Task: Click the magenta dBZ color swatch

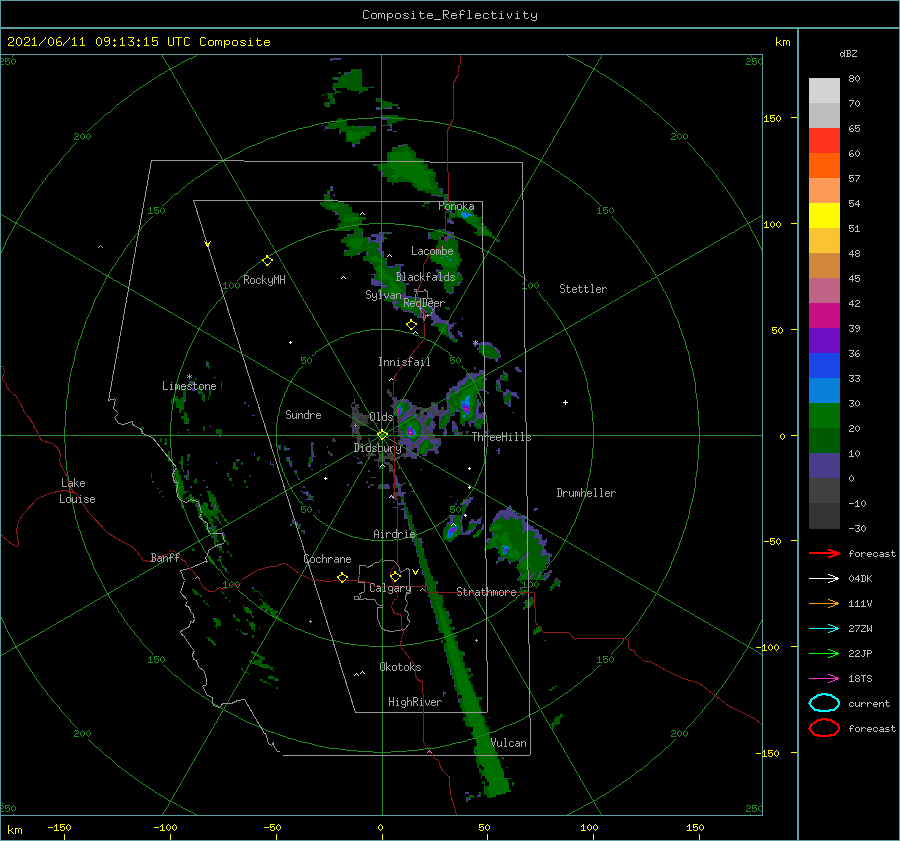Action: [824, 315]
